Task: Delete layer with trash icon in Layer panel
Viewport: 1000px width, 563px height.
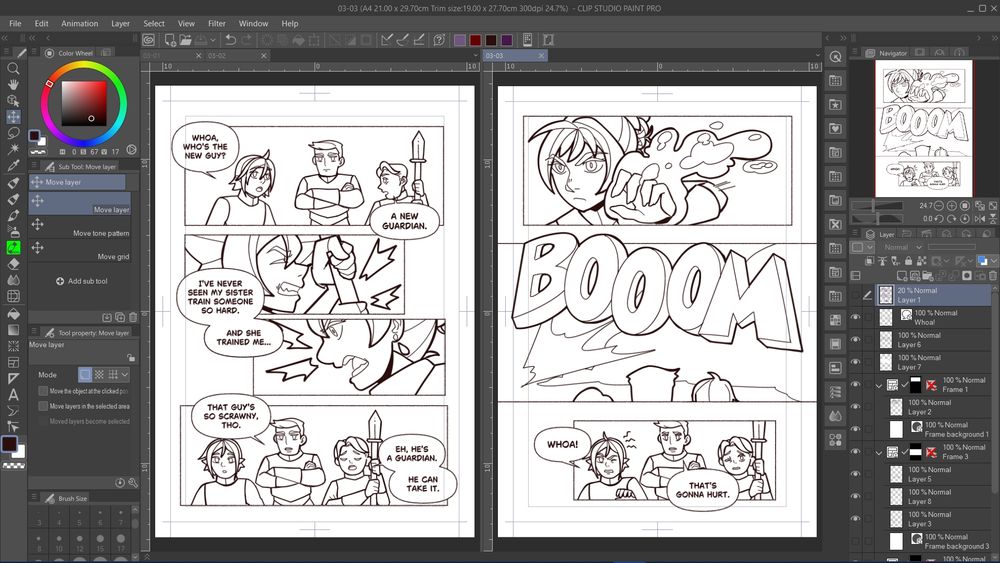Action: 993,275
